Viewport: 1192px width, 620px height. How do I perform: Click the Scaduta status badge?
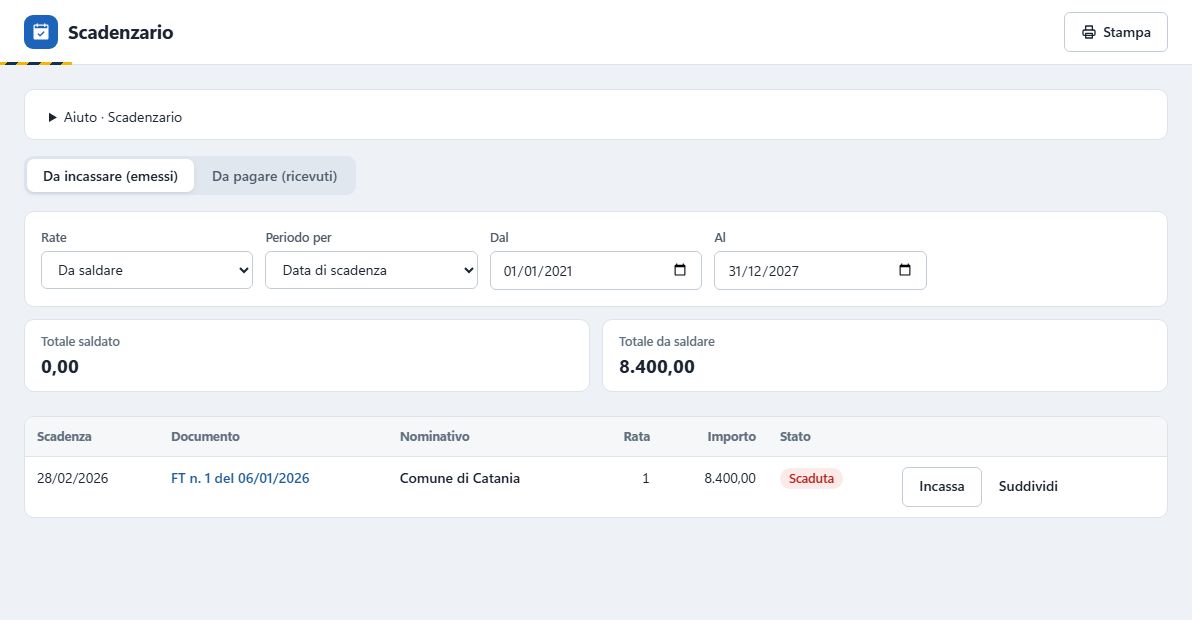(x=811, y=478)
